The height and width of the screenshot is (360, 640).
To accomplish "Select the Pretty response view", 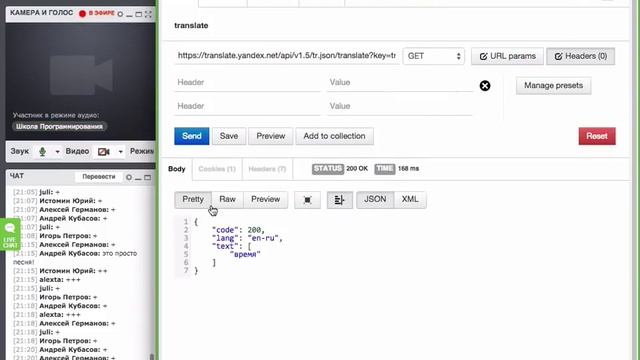I will 193,200.
